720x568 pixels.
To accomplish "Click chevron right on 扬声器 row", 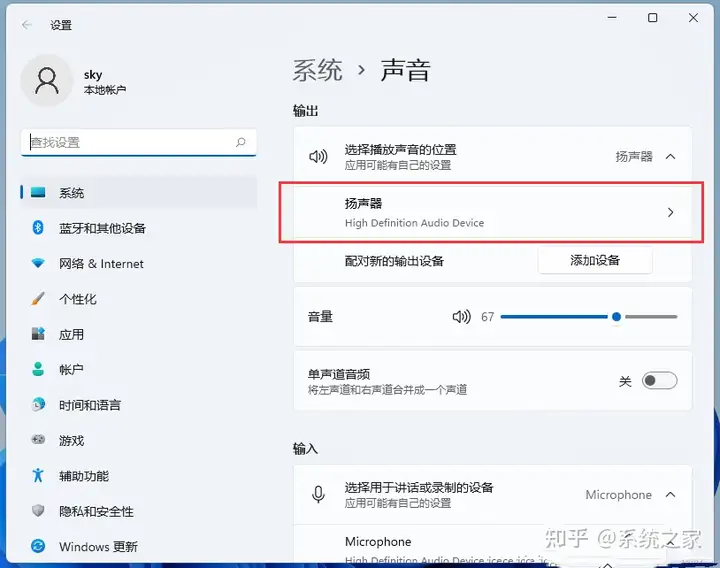I will (x=670, y=212).
